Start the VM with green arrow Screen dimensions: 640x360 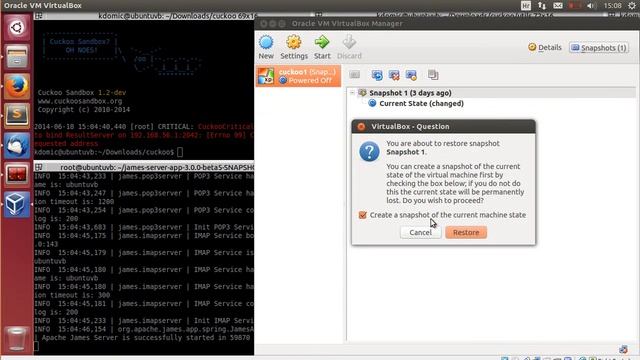coord(322,47)
